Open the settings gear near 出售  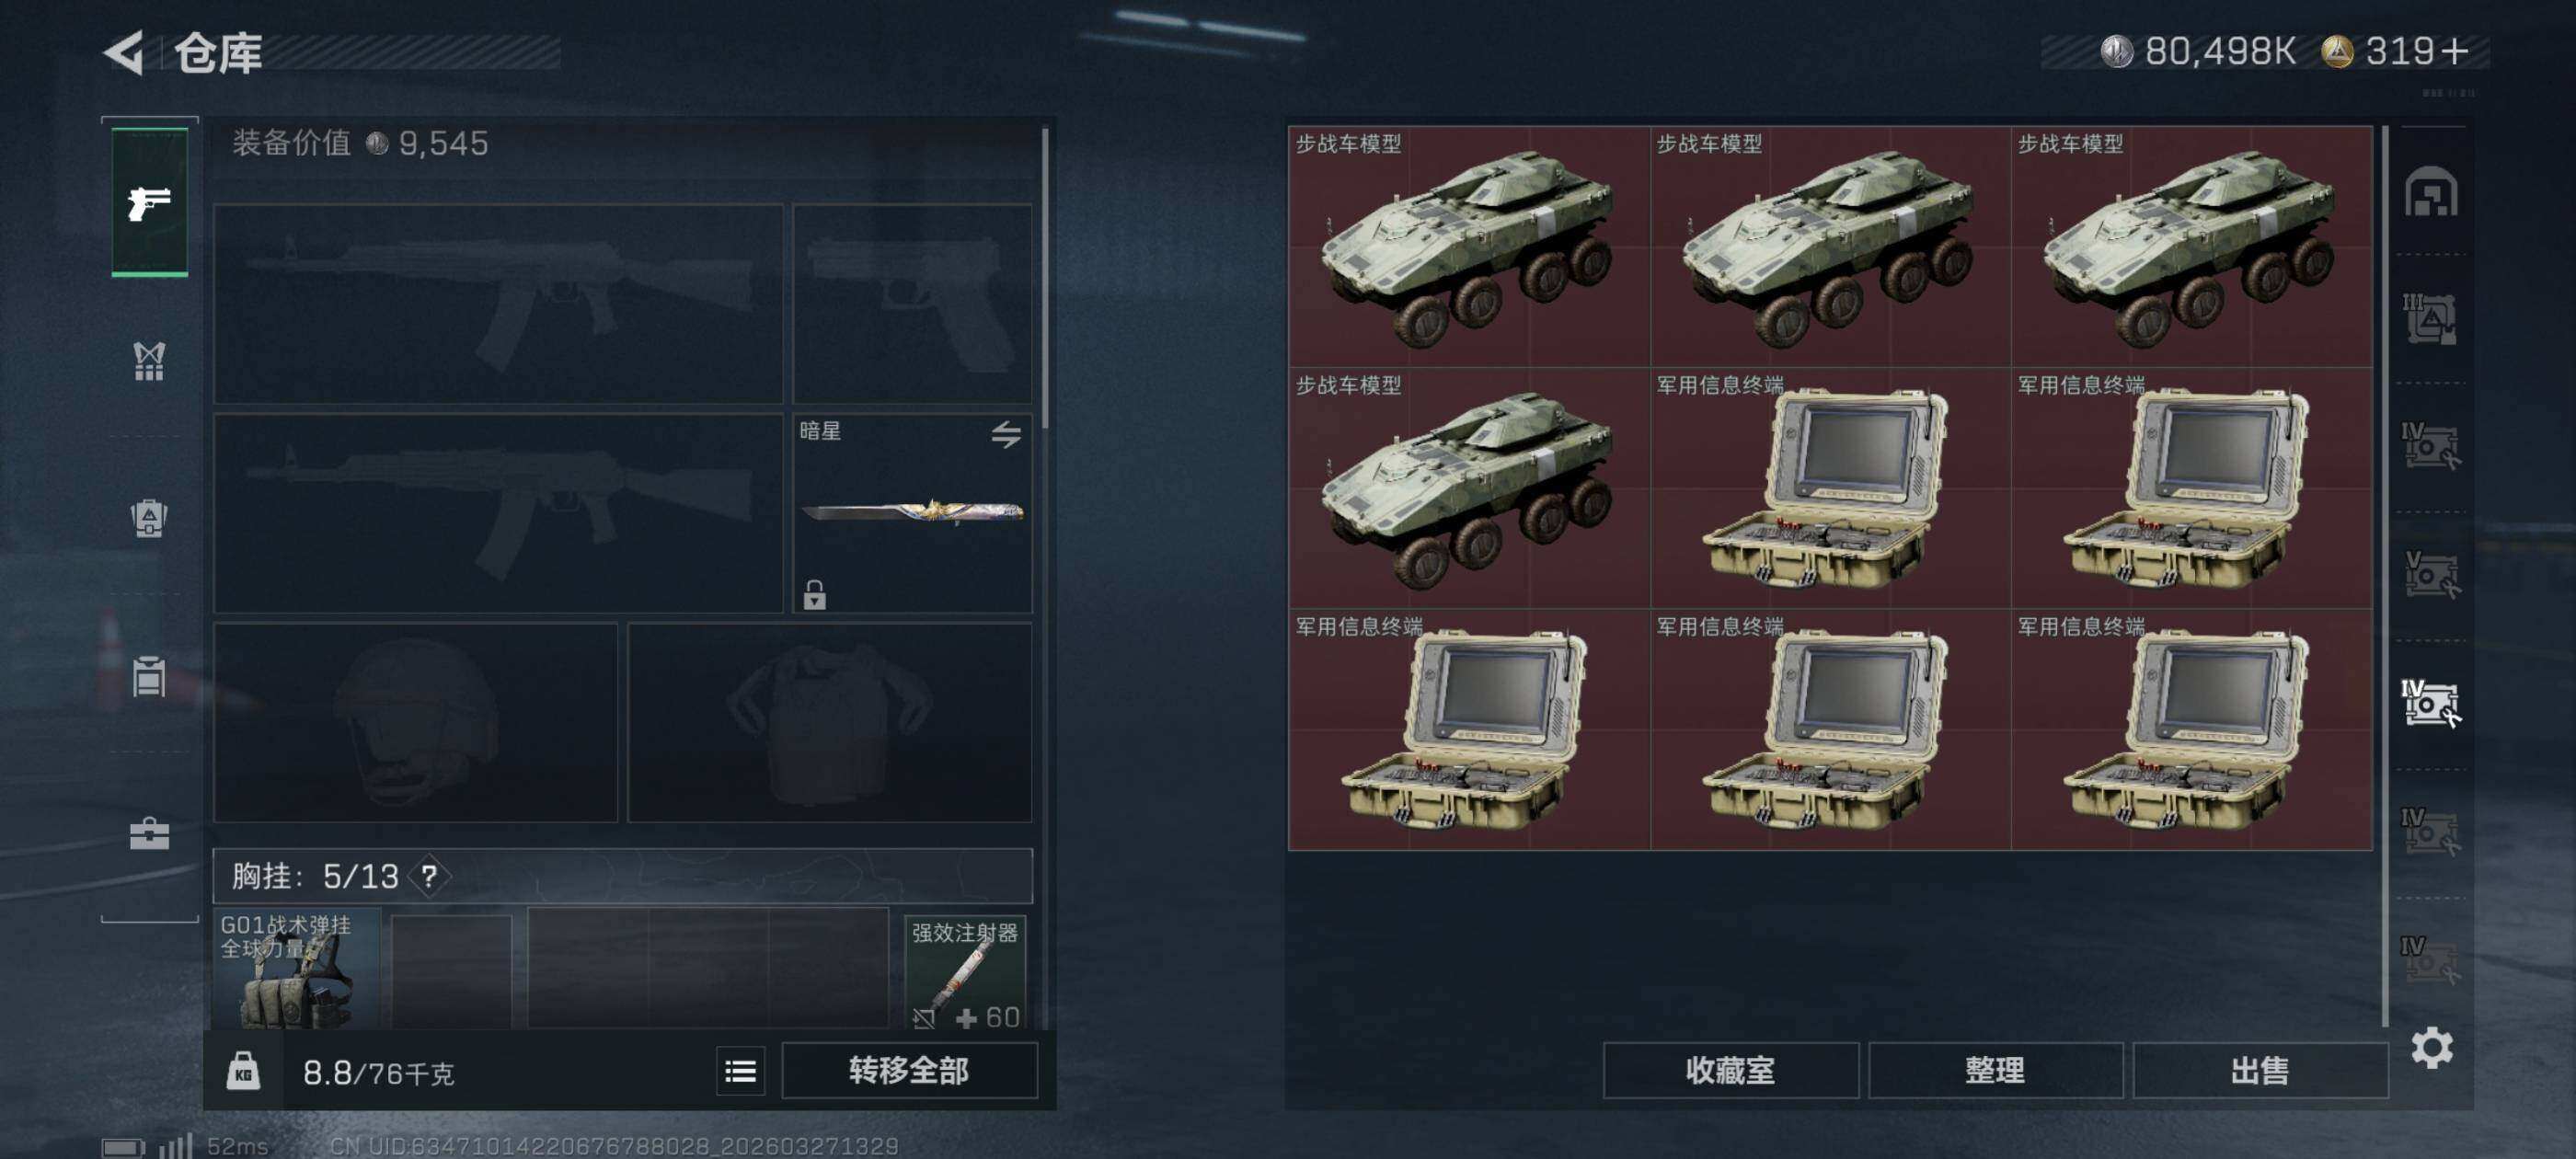(2431, 1047)
